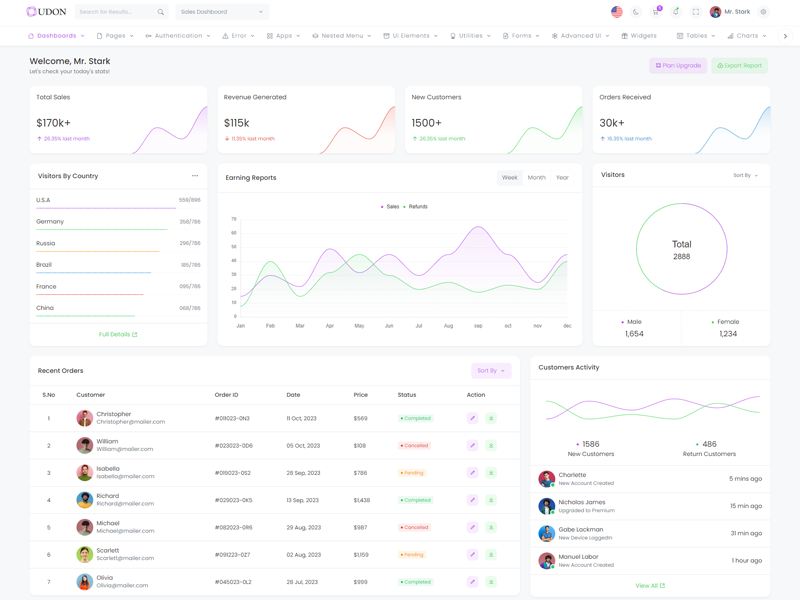The height and width of the screenshot is (600, 800).
Task: Open the shopping cart icon in header
Action: [656, 12]
